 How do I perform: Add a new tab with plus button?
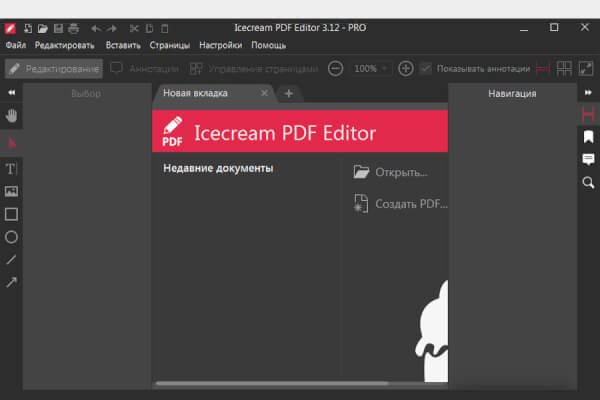pos(289,93)
